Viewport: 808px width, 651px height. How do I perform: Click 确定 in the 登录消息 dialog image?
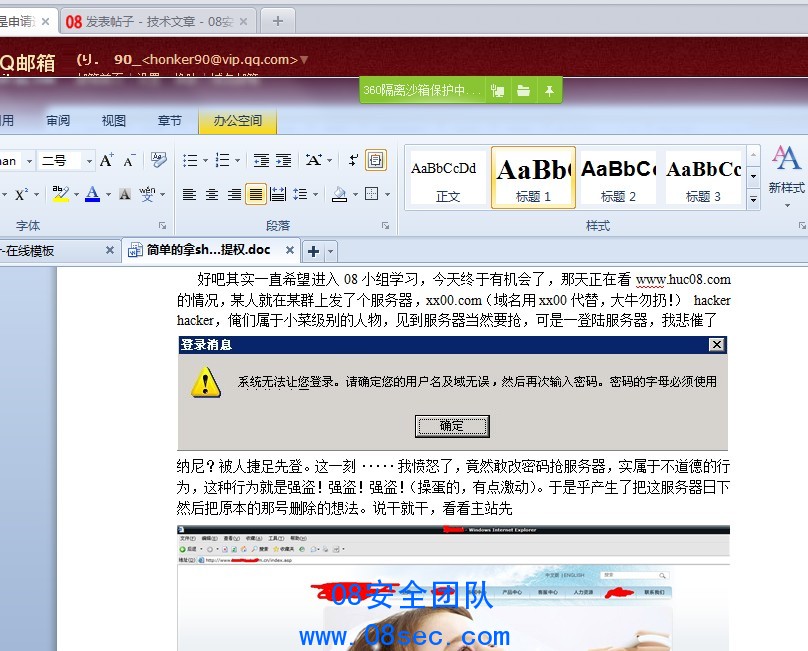452,426
